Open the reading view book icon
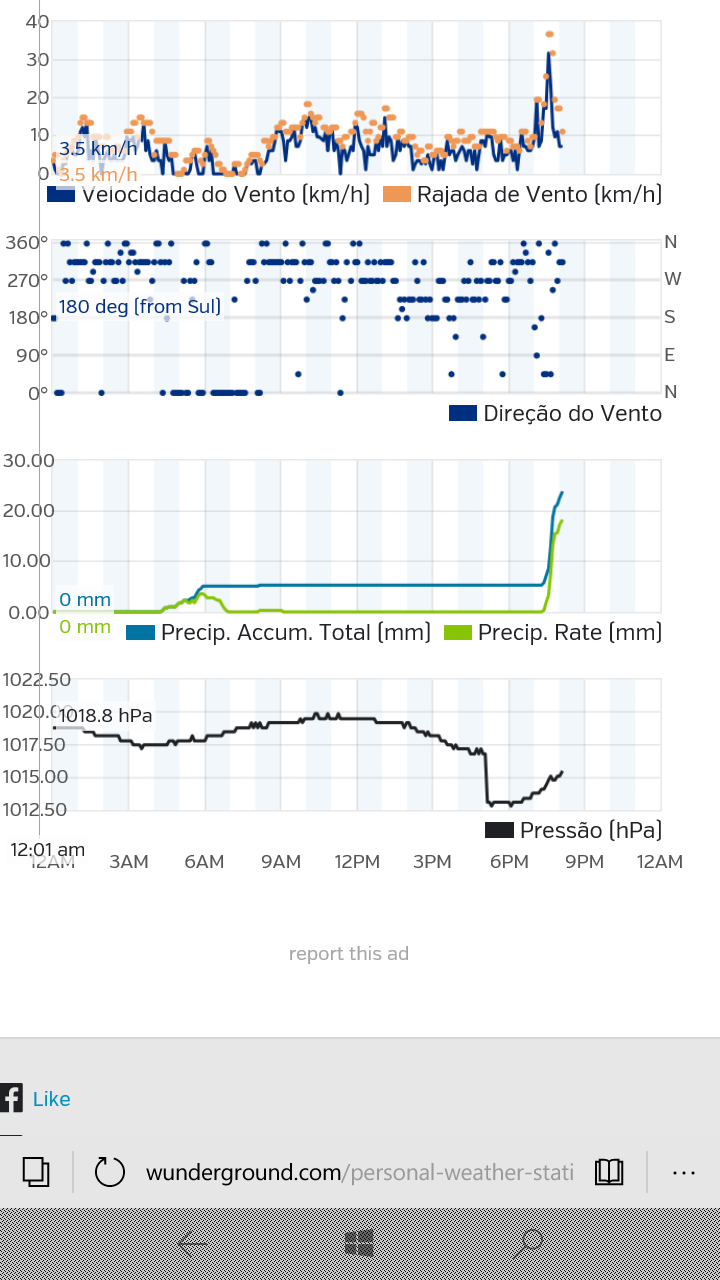720x1280 pixels. (x=609, y=1171)
